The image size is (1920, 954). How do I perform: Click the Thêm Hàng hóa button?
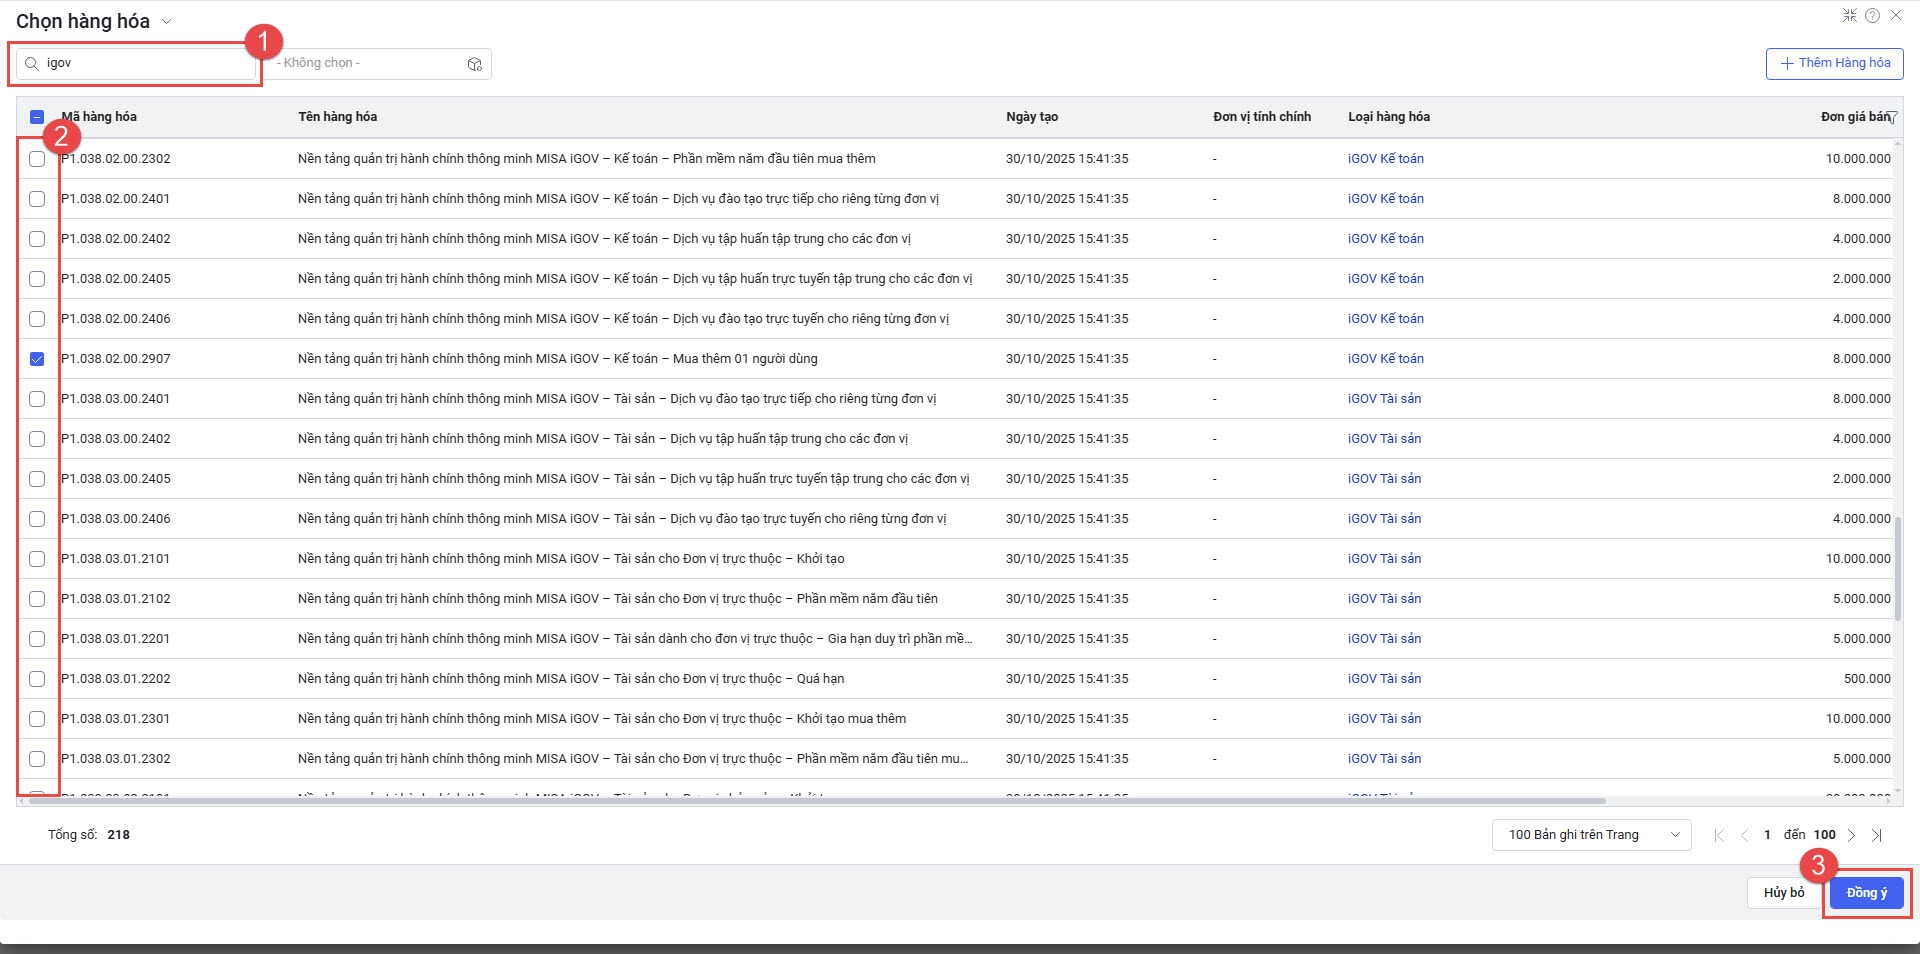pos(1834,63)
